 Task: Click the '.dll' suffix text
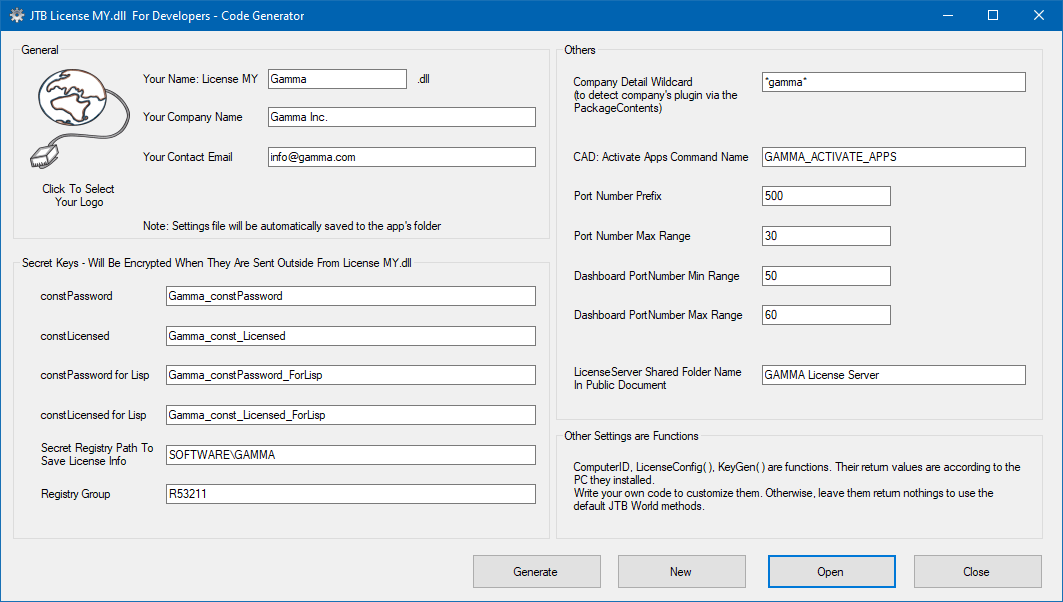[423, 79]
